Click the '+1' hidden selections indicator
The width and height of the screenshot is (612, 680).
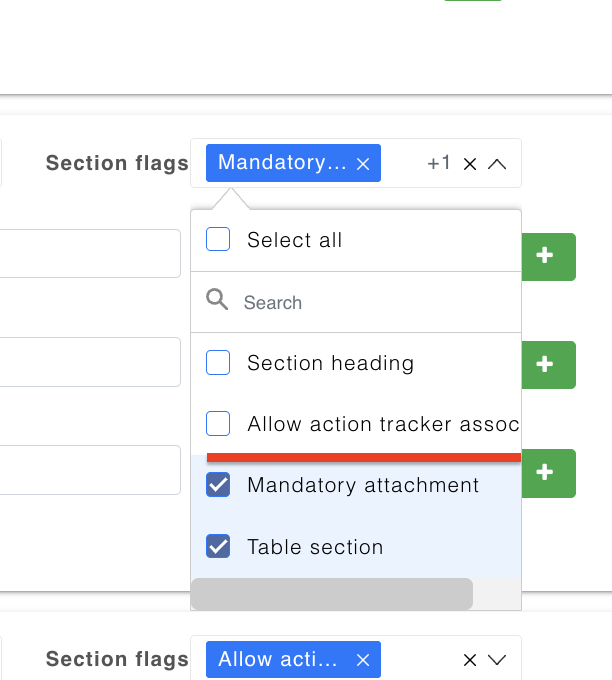tap(438, 163)
